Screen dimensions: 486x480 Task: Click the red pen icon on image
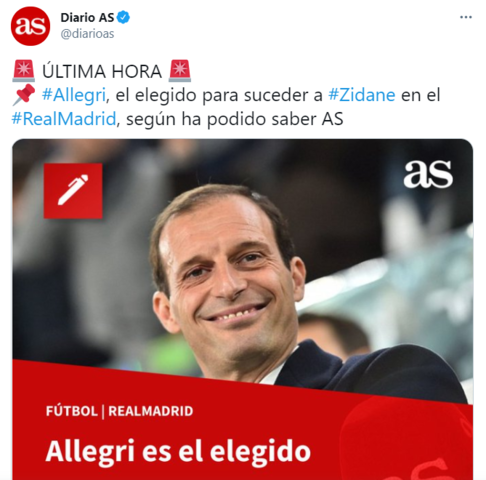click(x=73, y=191)
